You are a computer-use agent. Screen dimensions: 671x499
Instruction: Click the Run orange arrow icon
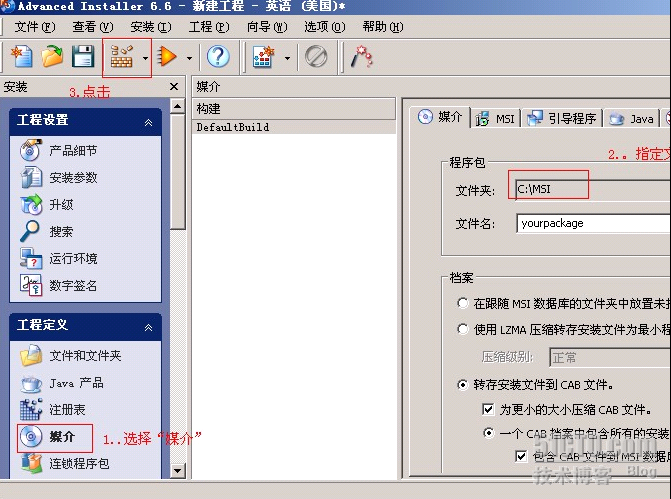[167, 56]
